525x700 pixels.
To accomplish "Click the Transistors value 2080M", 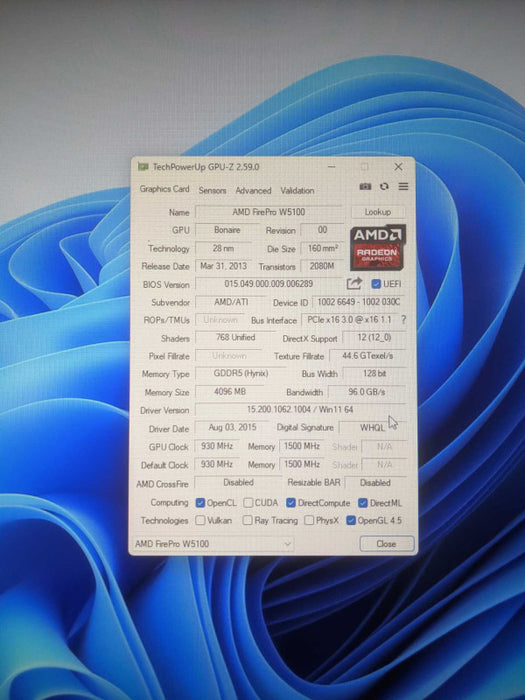I will (322, 266).
